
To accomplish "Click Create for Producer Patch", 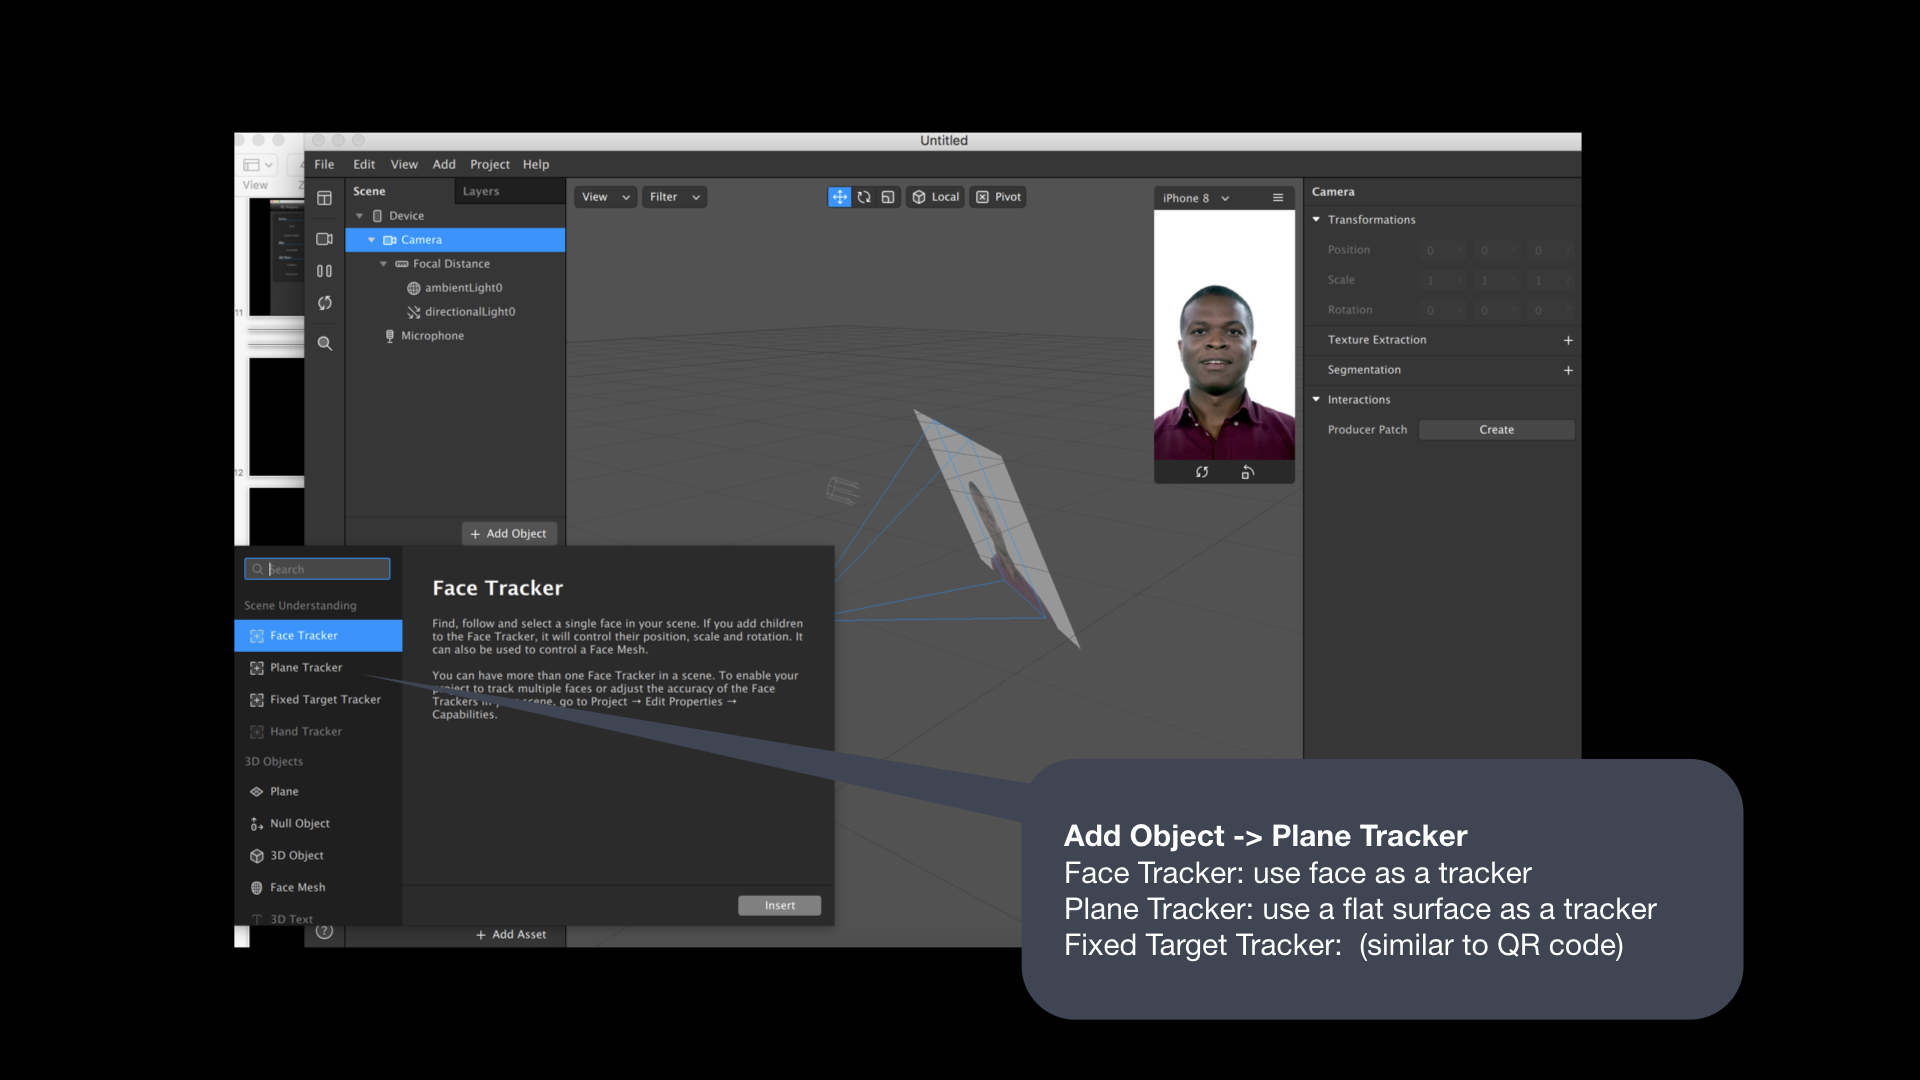I will pyautogui.click(x=1496, y=429).
